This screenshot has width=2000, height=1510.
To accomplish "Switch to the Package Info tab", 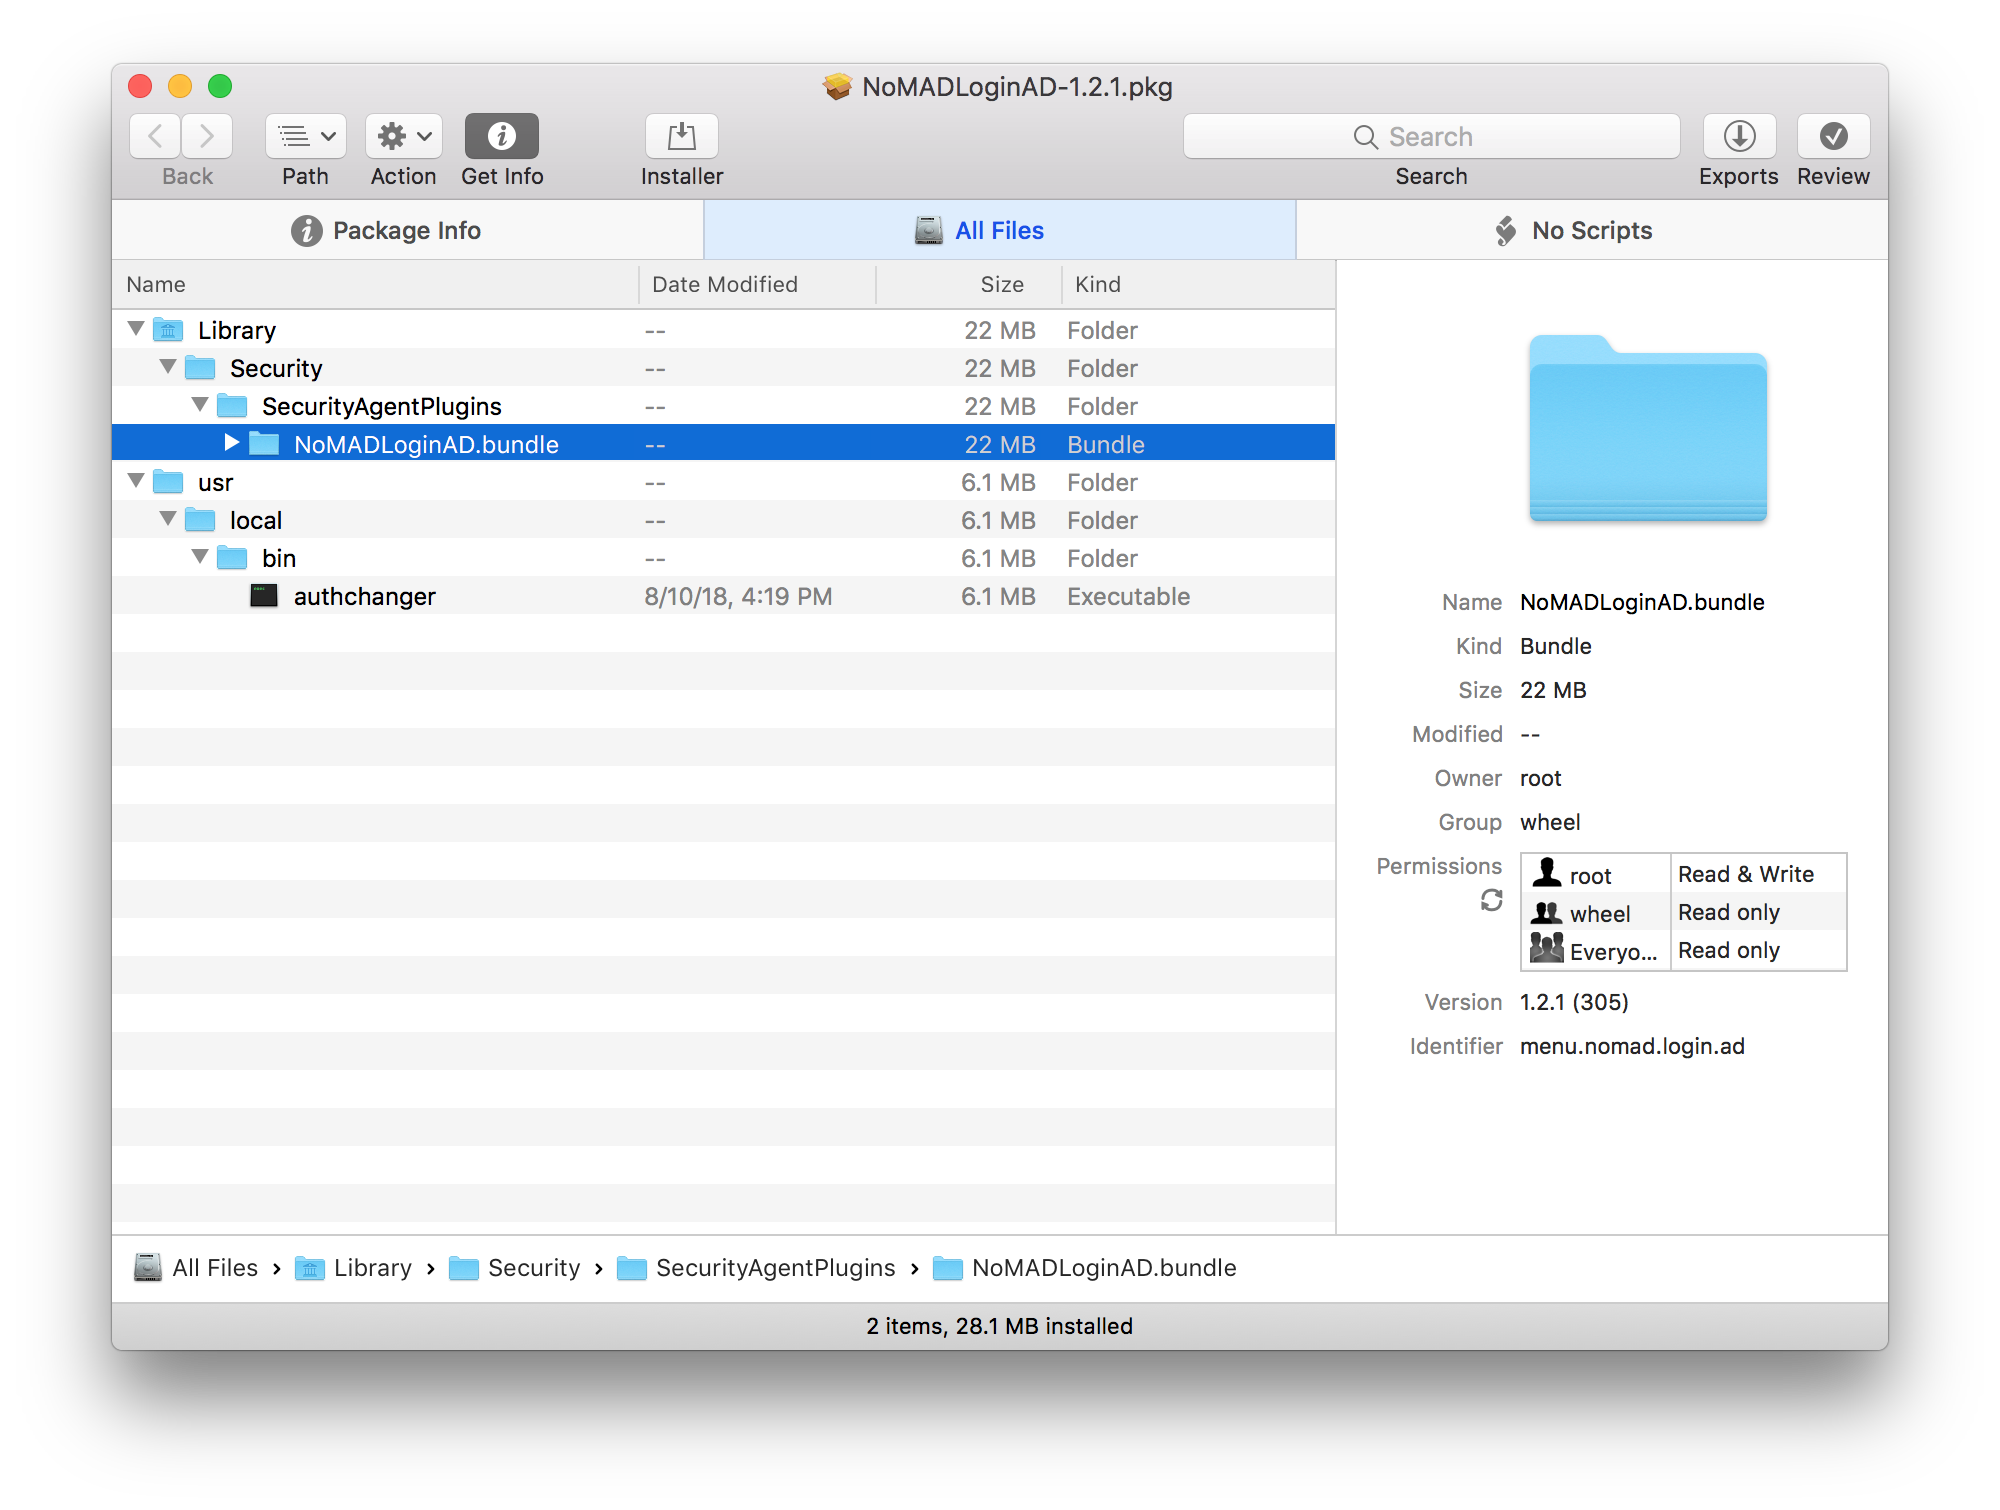I will pos(407,230).
